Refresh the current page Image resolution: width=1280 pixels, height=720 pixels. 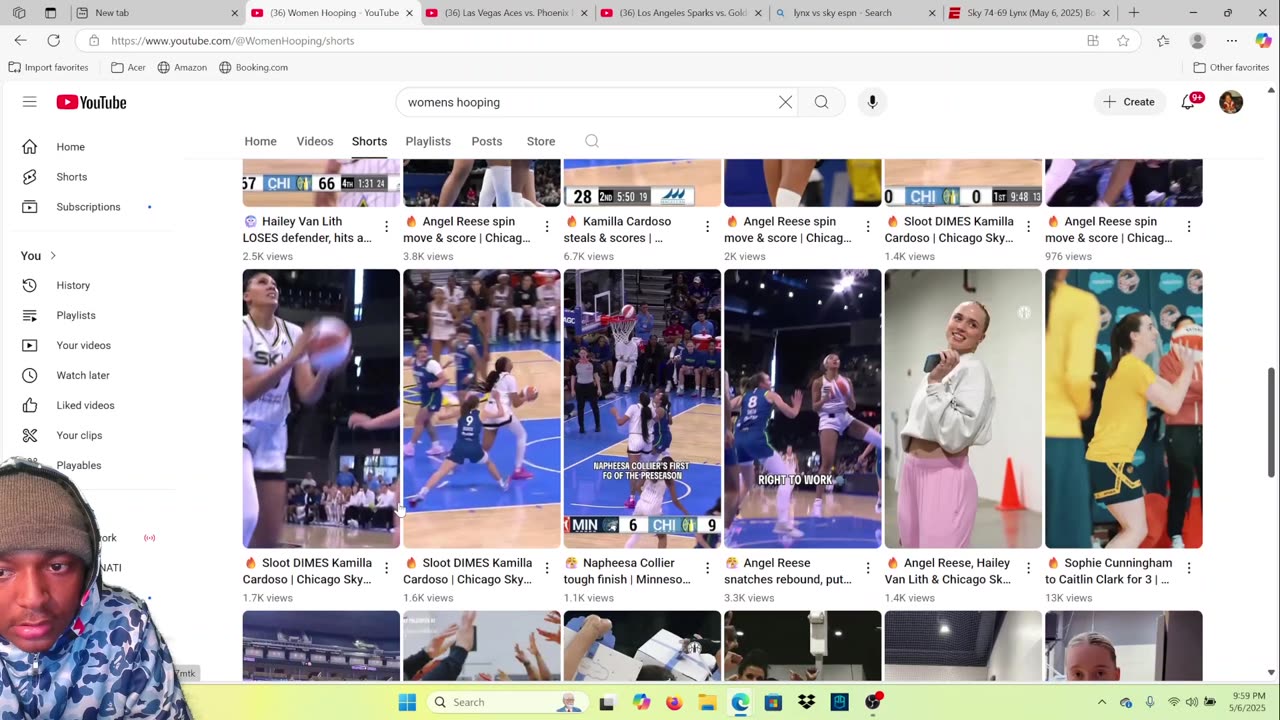pos(53,40)
